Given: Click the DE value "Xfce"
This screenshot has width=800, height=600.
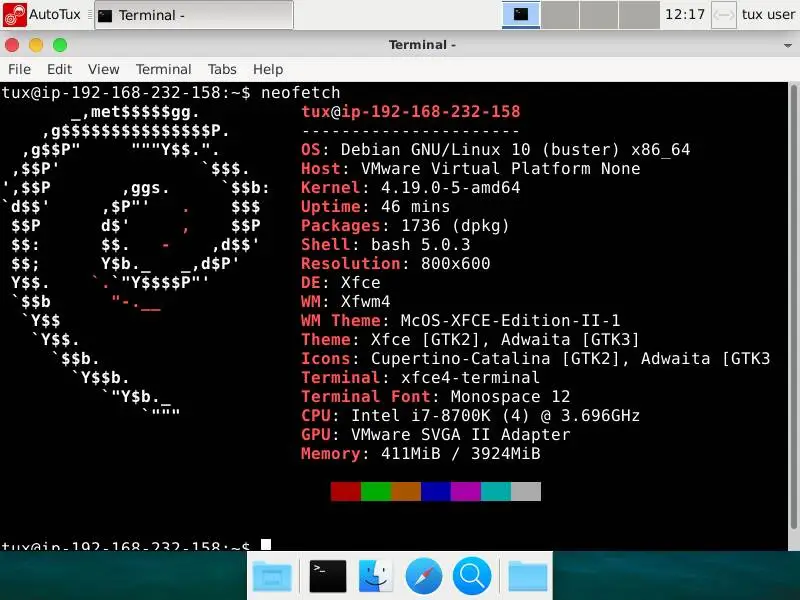Looking at the screenshot, I should 360,283.
